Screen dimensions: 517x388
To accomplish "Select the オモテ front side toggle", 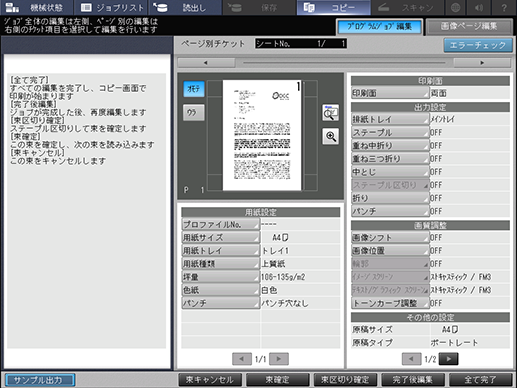I will (194, 89).
